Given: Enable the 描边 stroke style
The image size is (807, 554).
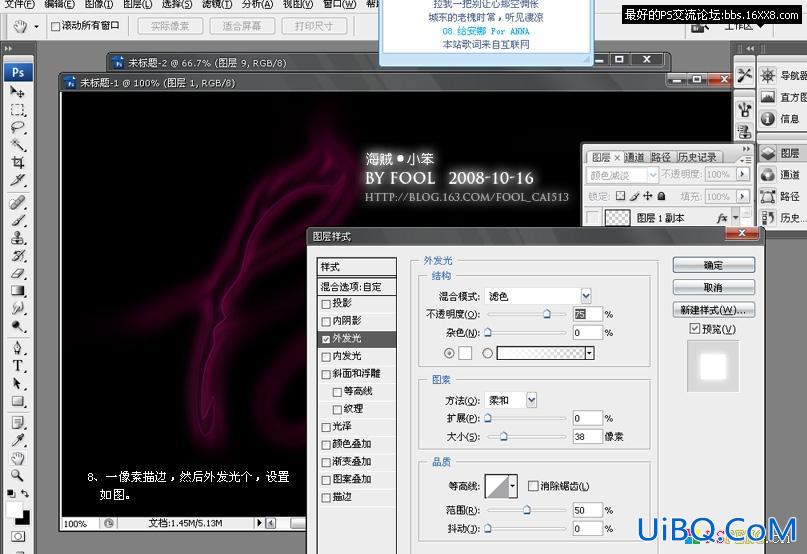Looking at the screenshot, I should point(326,498).
